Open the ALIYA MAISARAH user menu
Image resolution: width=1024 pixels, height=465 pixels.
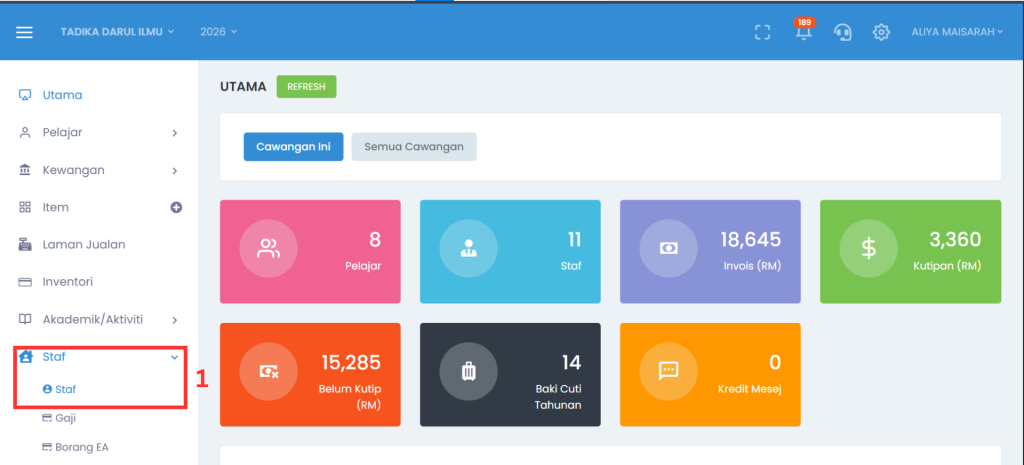pyautogui.click(x=957, y=31)
